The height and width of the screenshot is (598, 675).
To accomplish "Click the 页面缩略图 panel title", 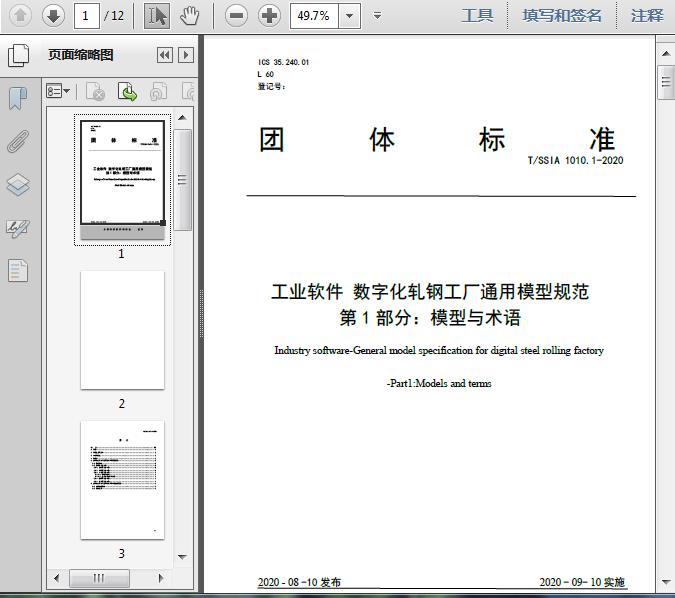I will tap(81, 55).
